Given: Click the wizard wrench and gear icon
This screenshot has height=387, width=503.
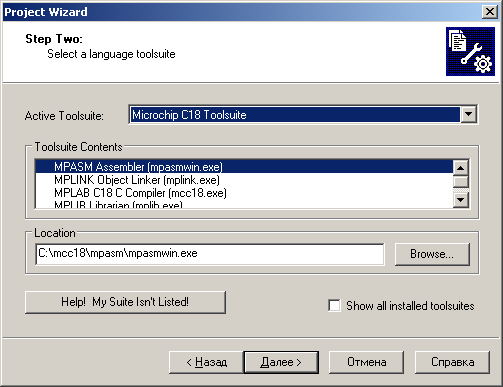Looking at the screenshot, I should 470,51.
